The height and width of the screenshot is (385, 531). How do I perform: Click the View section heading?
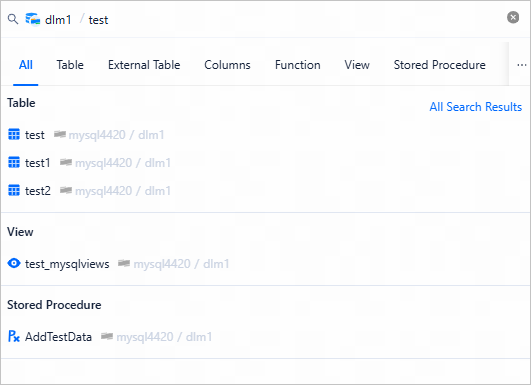(20, 232)
